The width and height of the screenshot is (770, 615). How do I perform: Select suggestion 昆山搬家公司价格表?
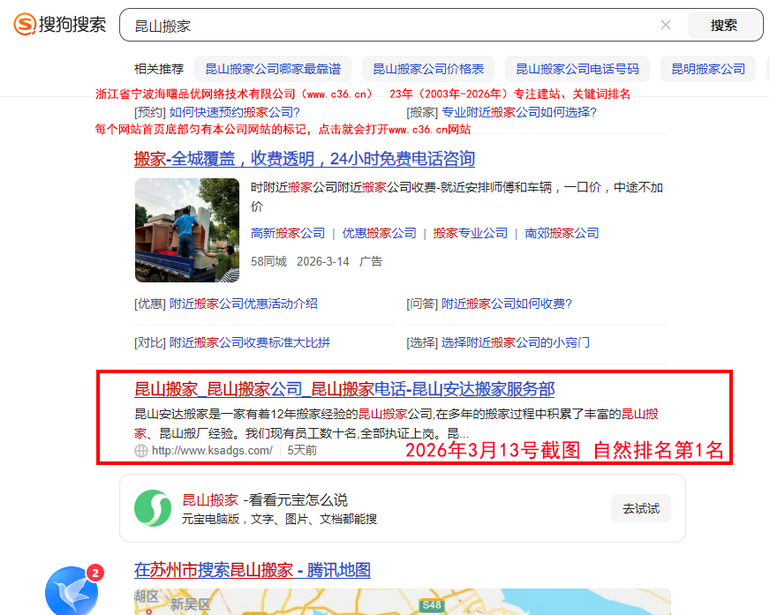click(x=428, y=69)
